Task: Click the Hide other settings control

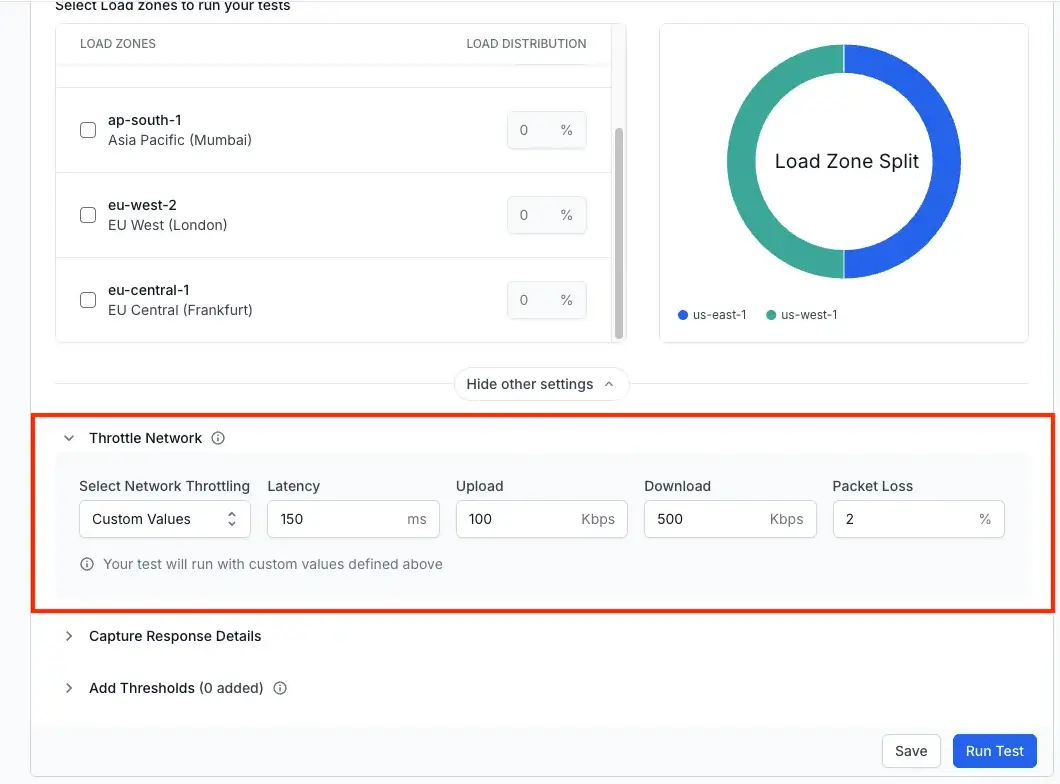Action: [541, 384]
